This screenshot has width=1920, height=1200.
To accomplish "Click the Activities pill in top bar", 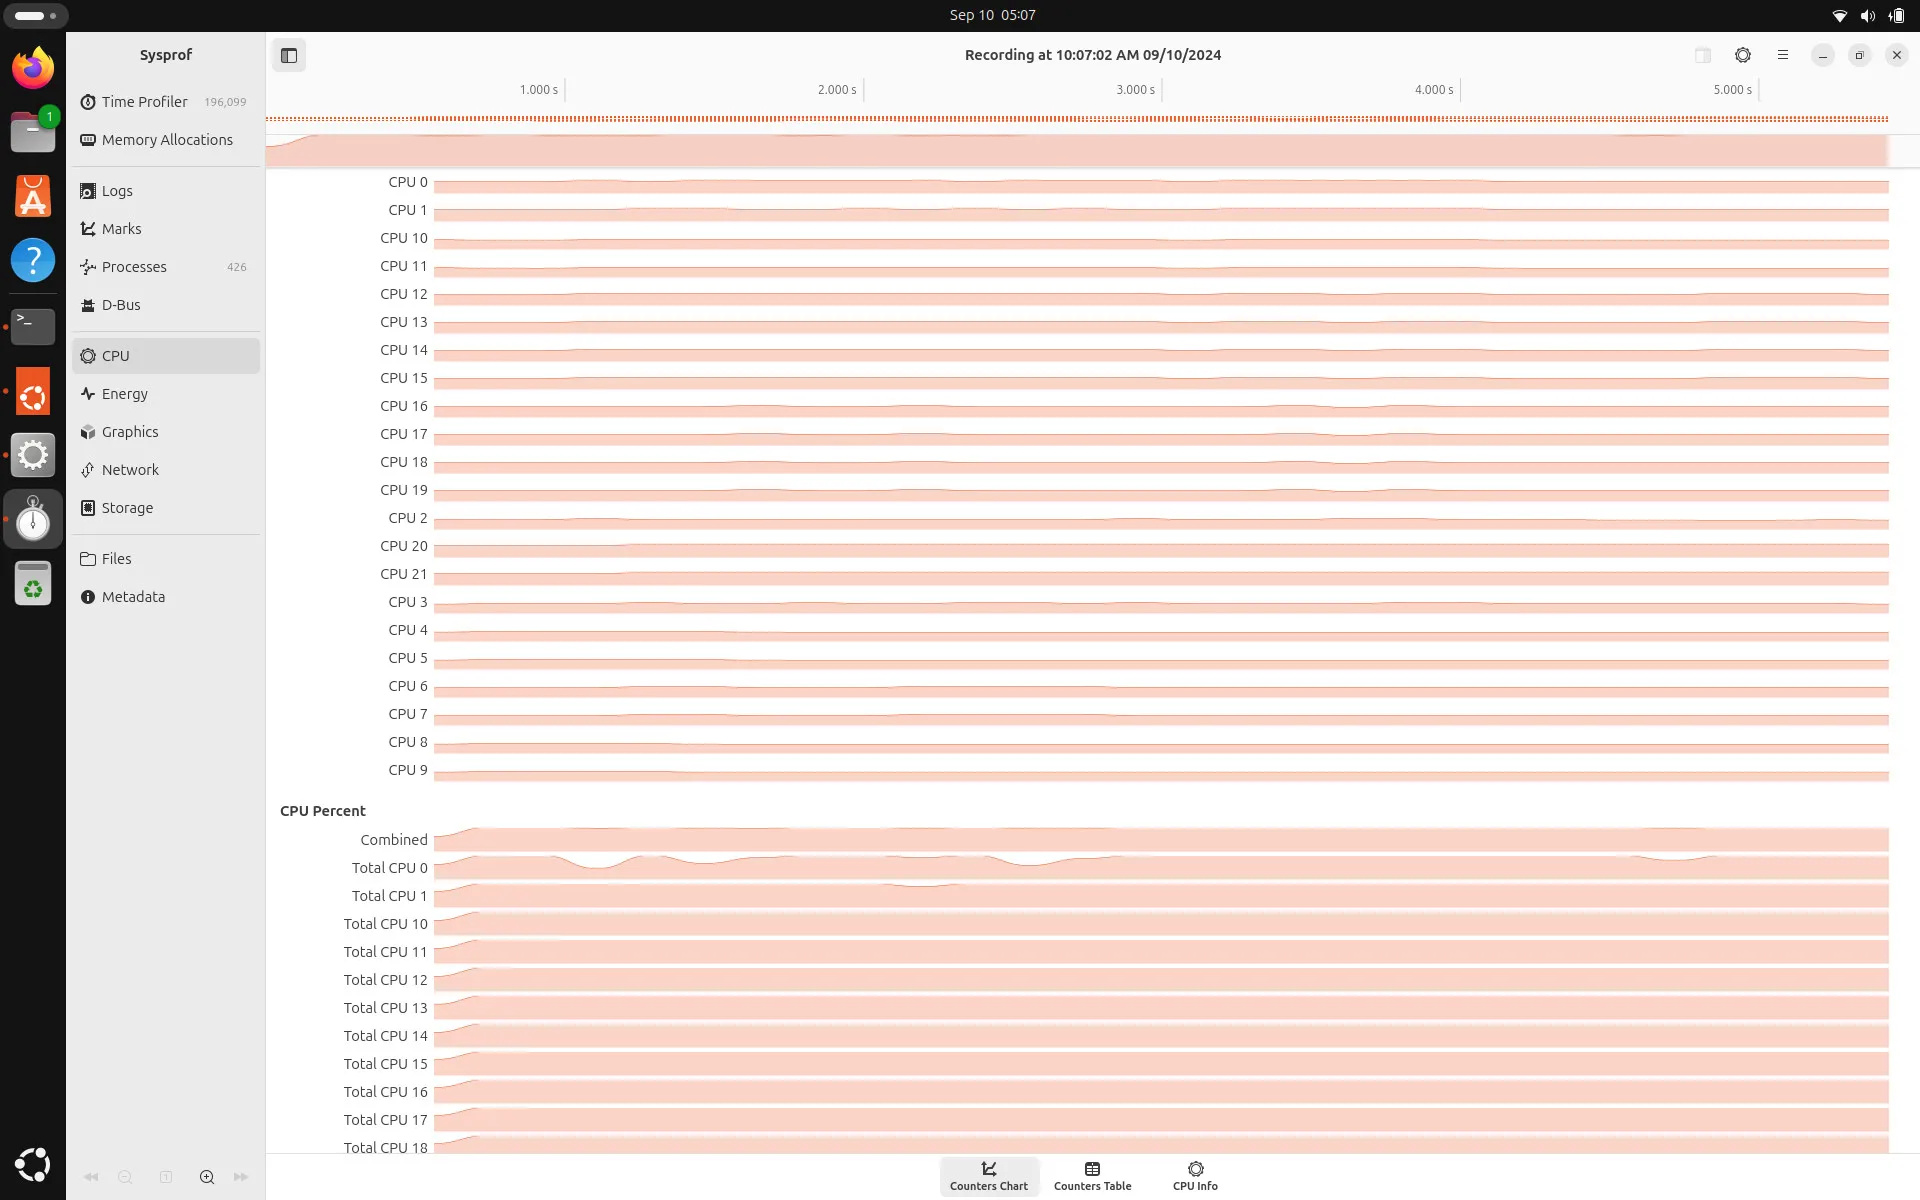I will tap(35, 15).
